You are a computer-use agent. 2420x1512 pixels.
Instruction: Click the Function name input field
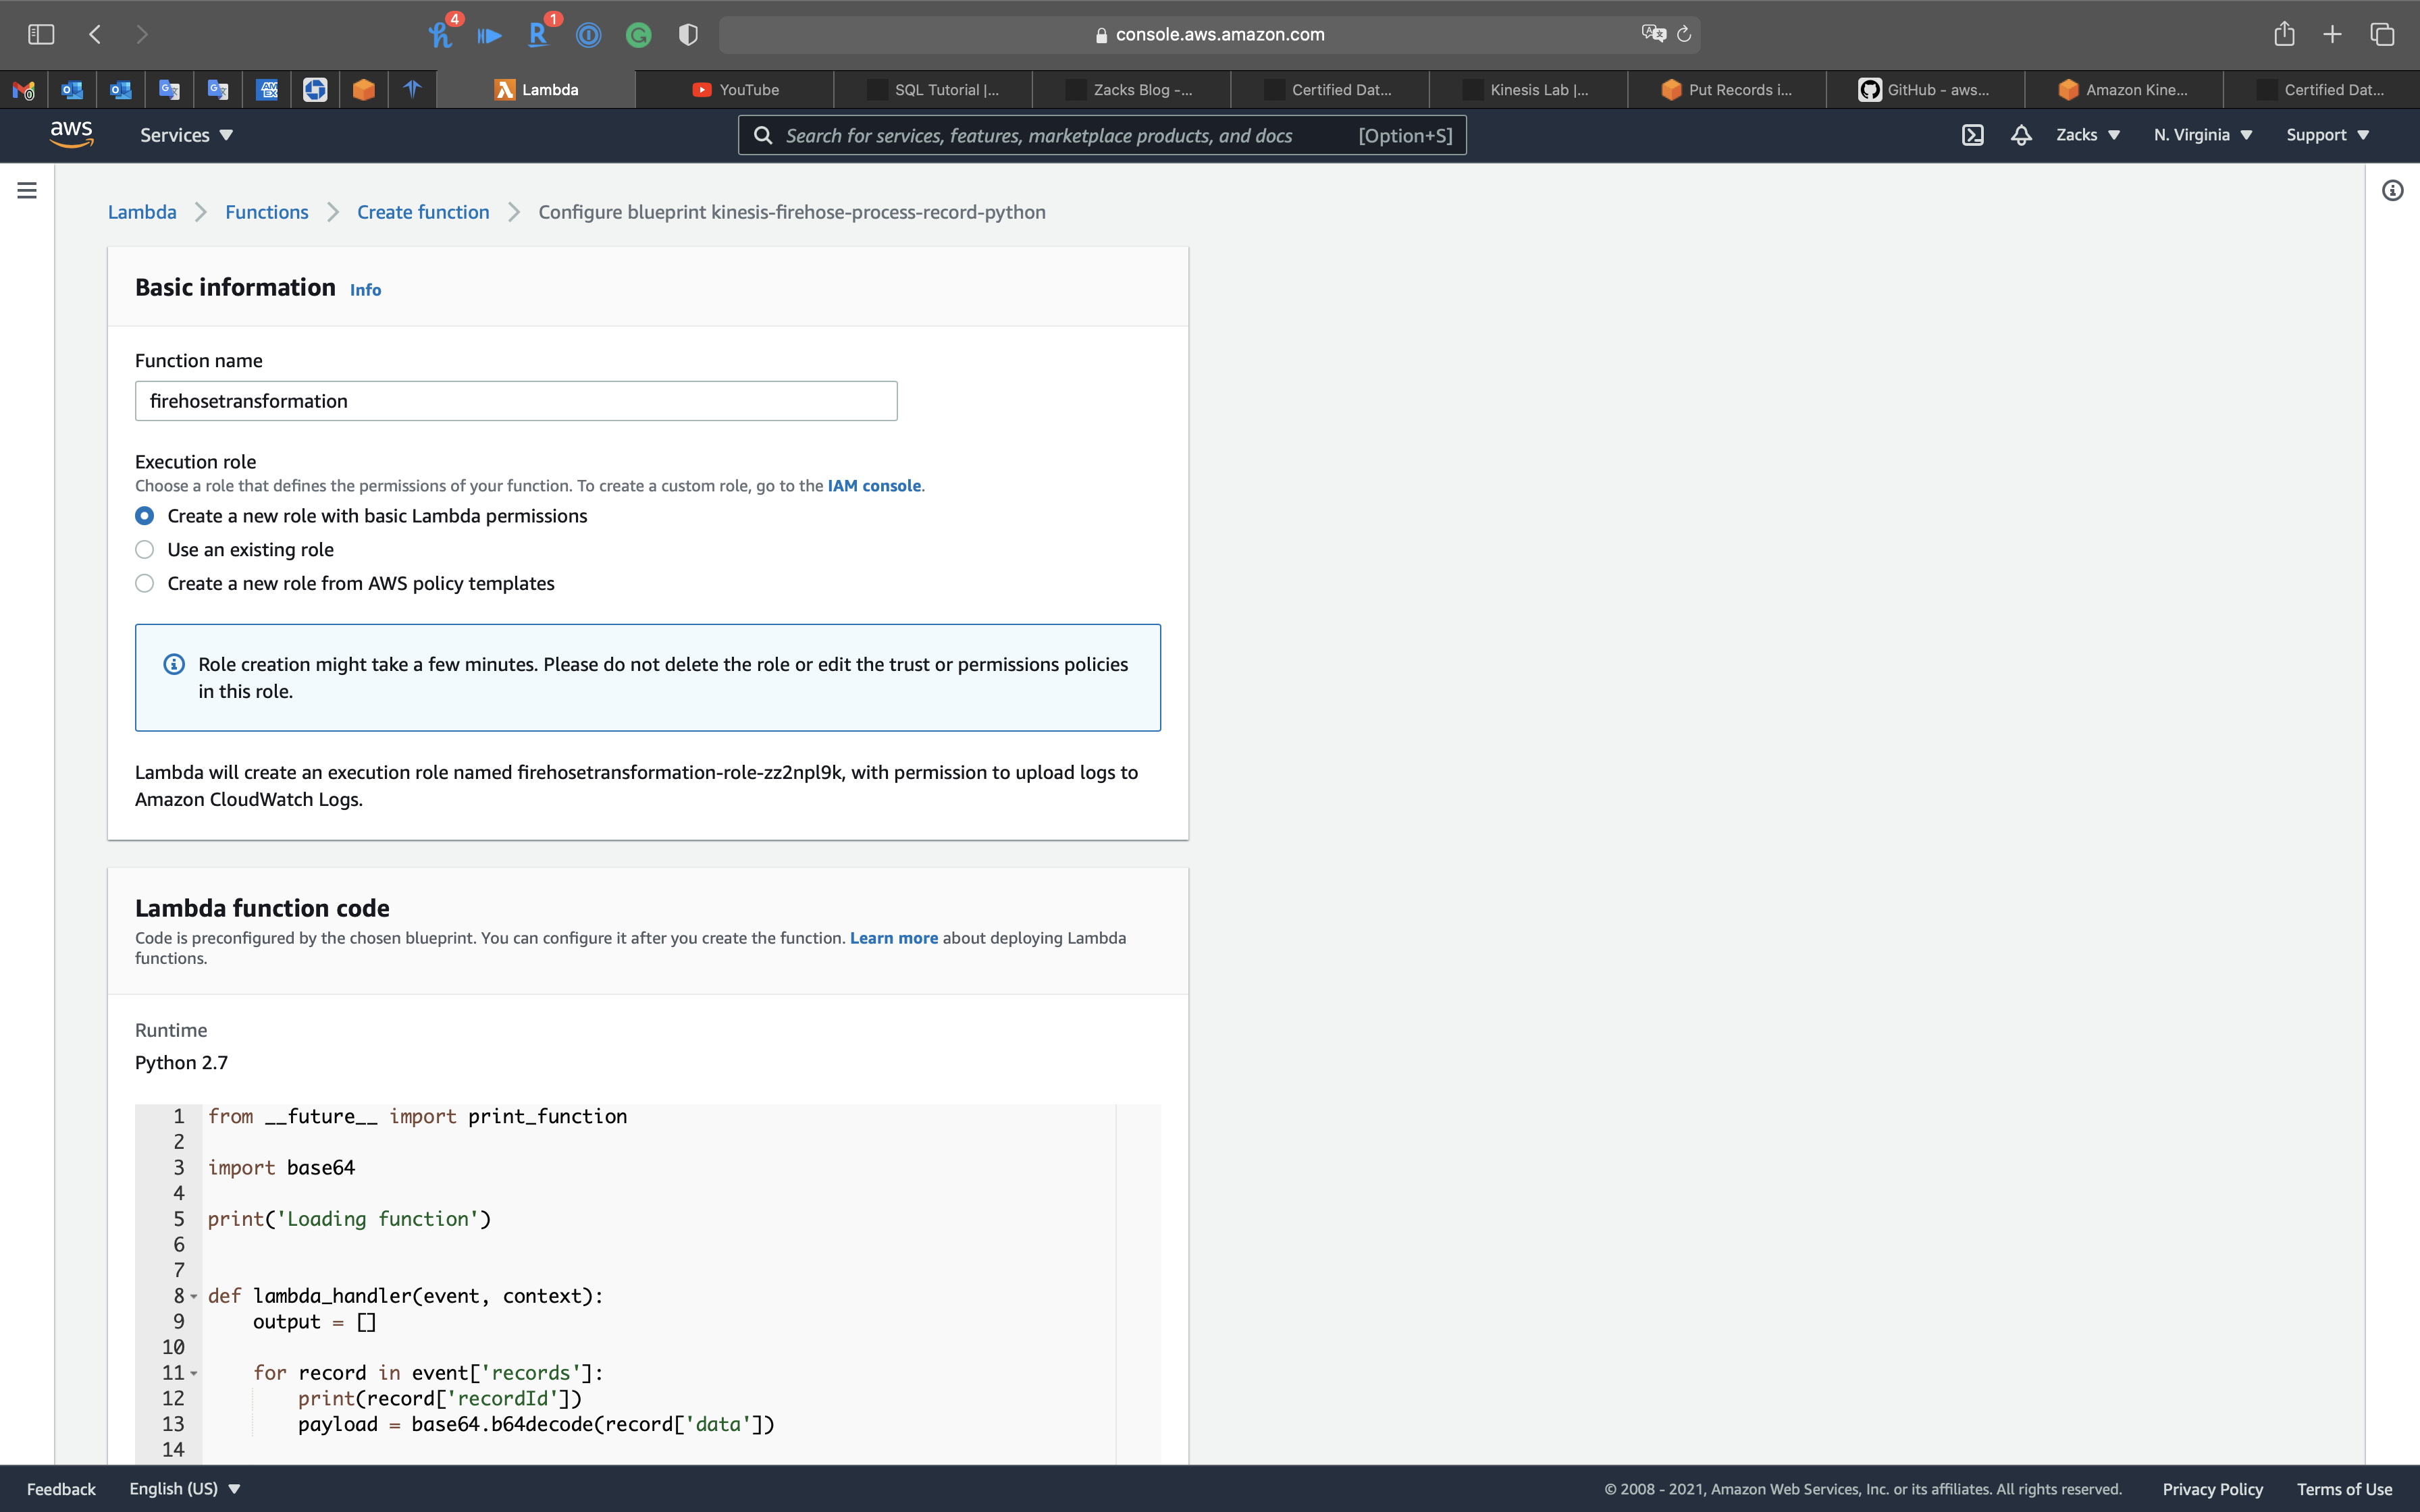(x=516, y=401)
